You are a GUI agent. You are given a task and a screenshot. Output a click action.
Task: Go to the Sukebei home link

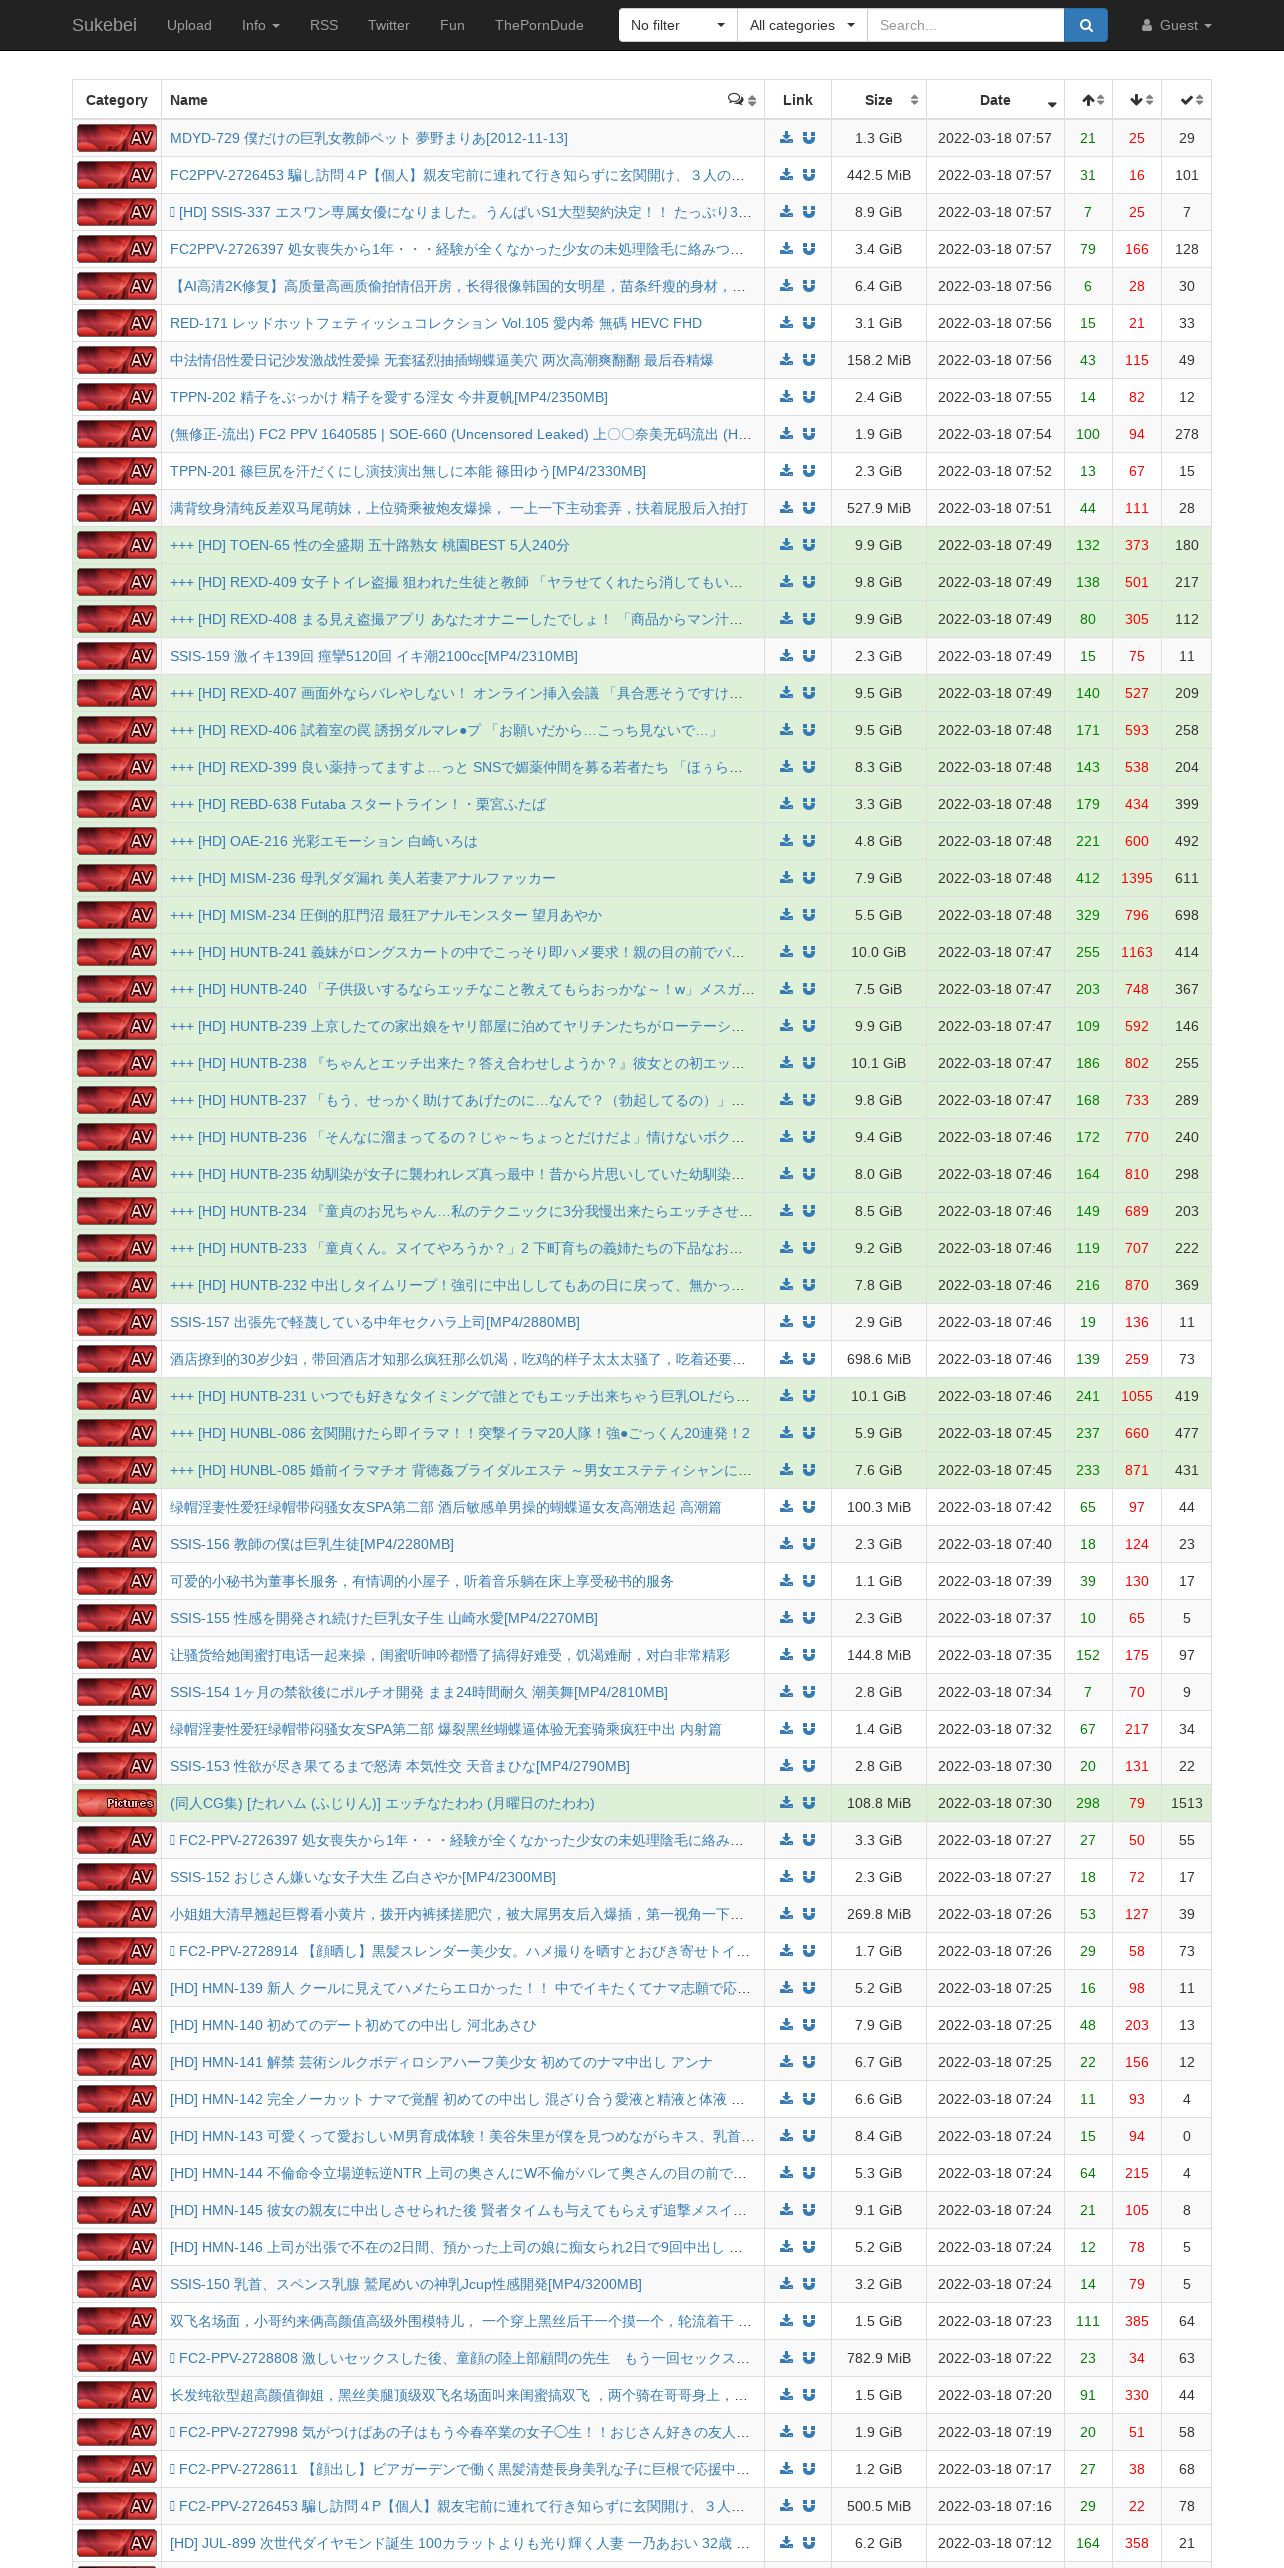coord(104,25)
